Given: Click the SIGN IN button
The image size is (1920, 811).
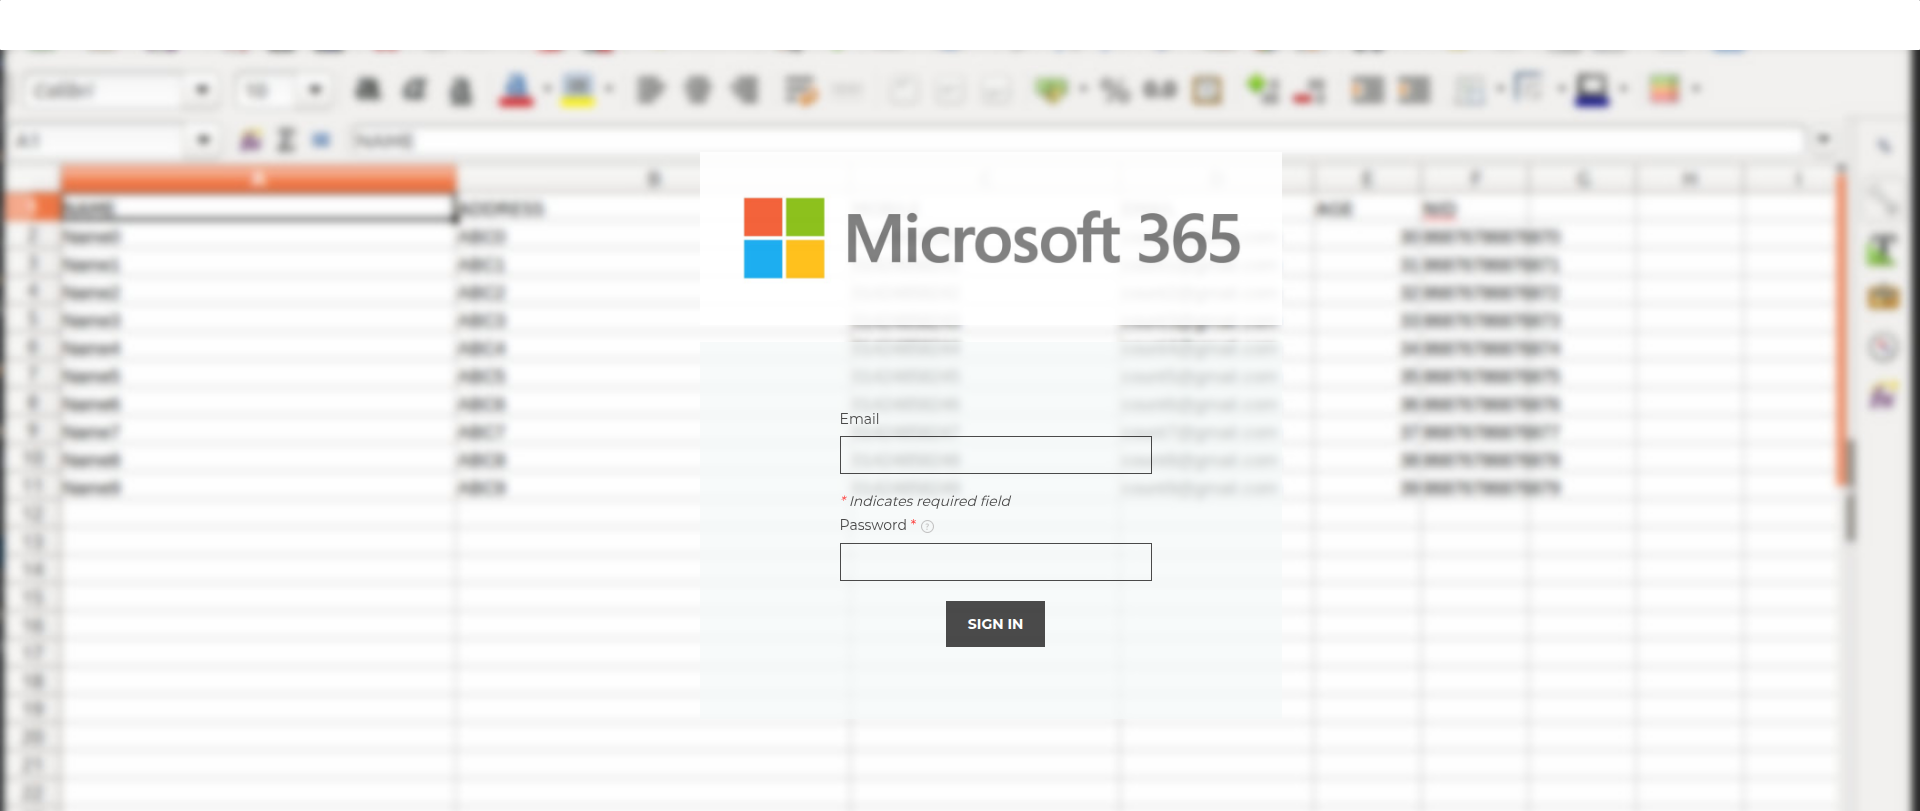Looking at the screenshot, I should tap(994, 624).
